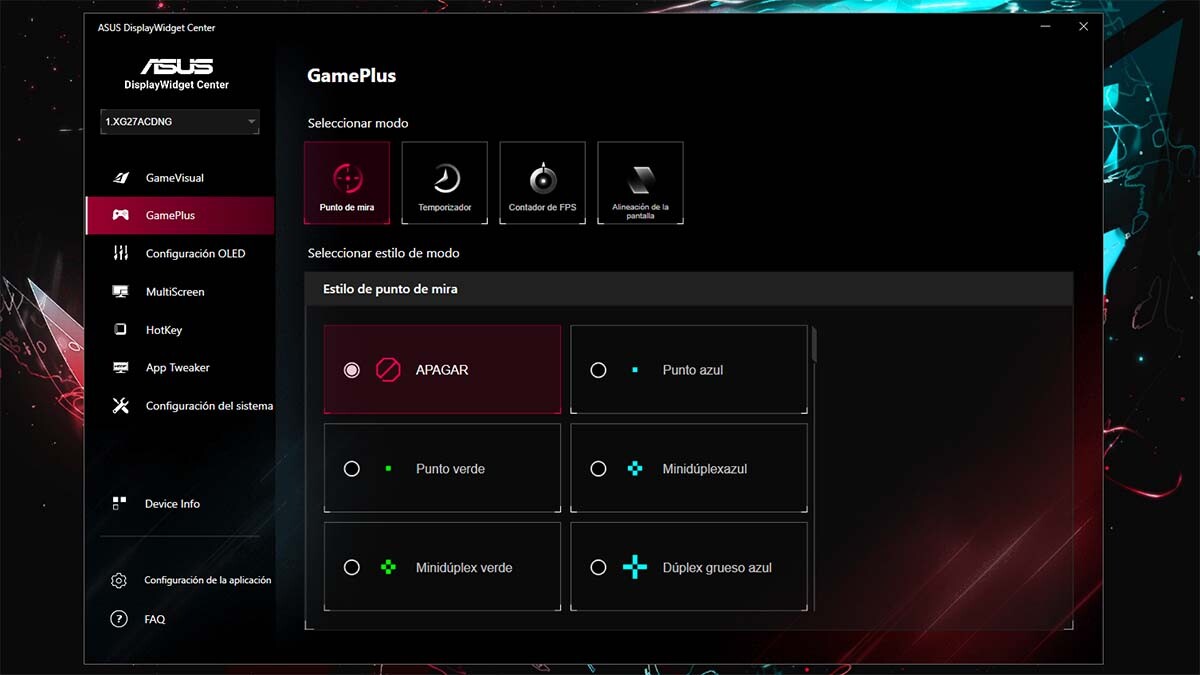The height and width of the screenshot is (675, 1200).
Task: Close the DisplayWidget Center window
Action: [1083, 27]
